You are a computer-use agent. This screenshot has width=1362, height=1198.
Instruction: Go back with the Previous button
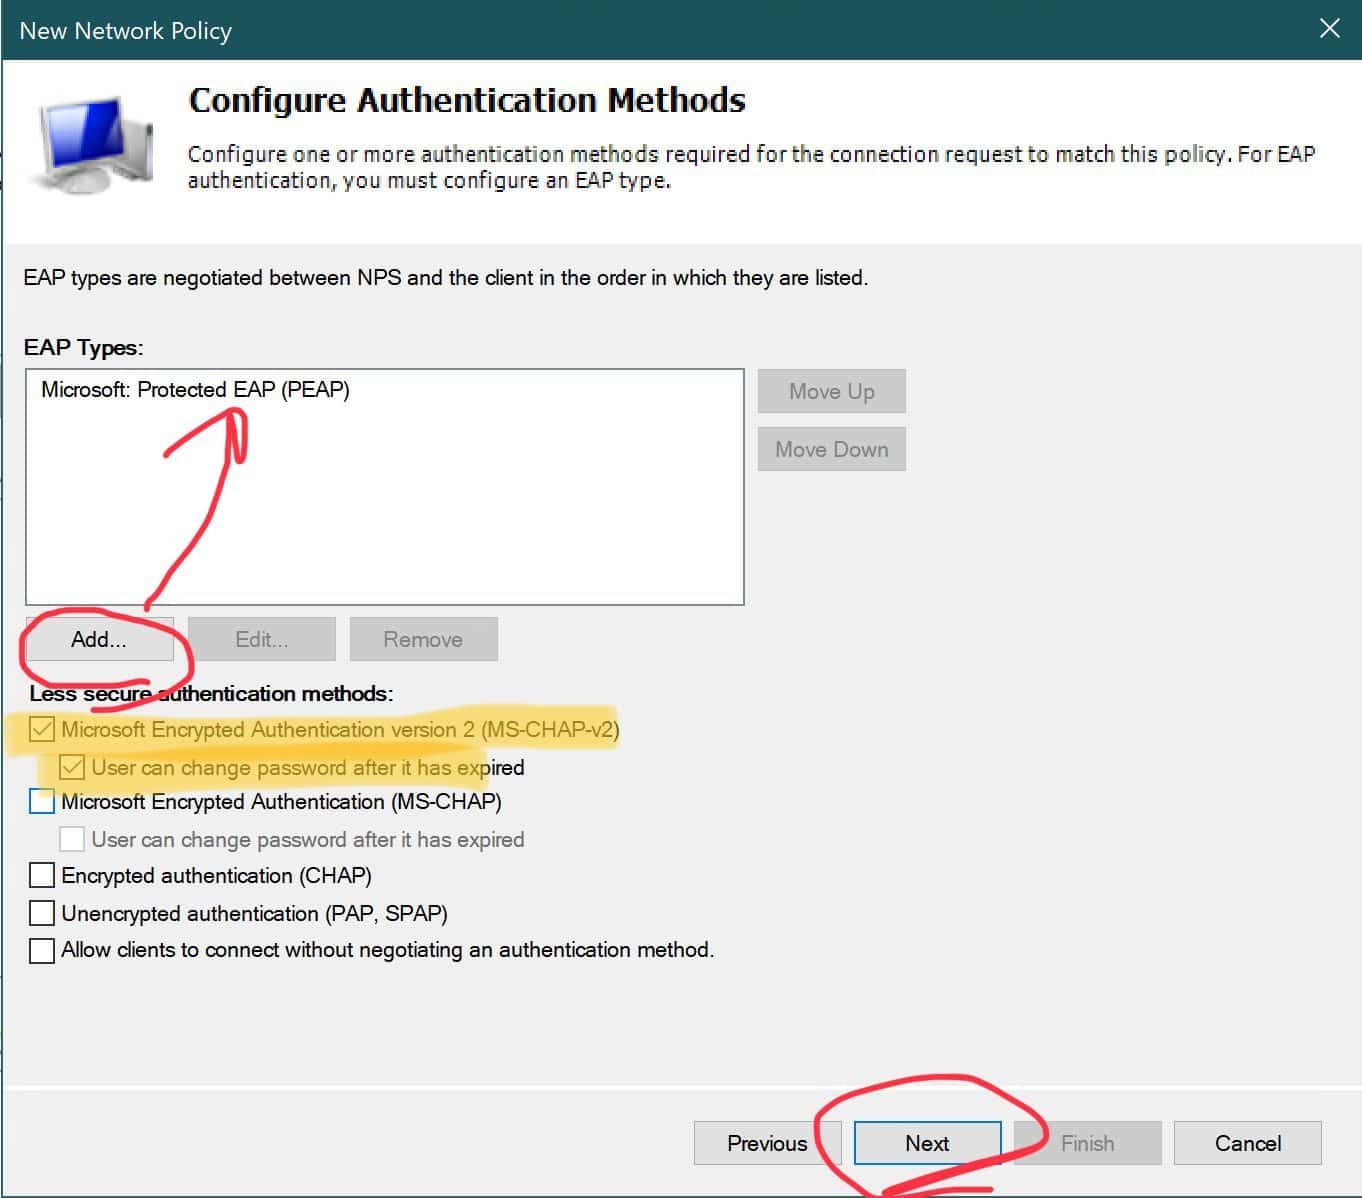pyautogui.click(x=767, y=1143)
